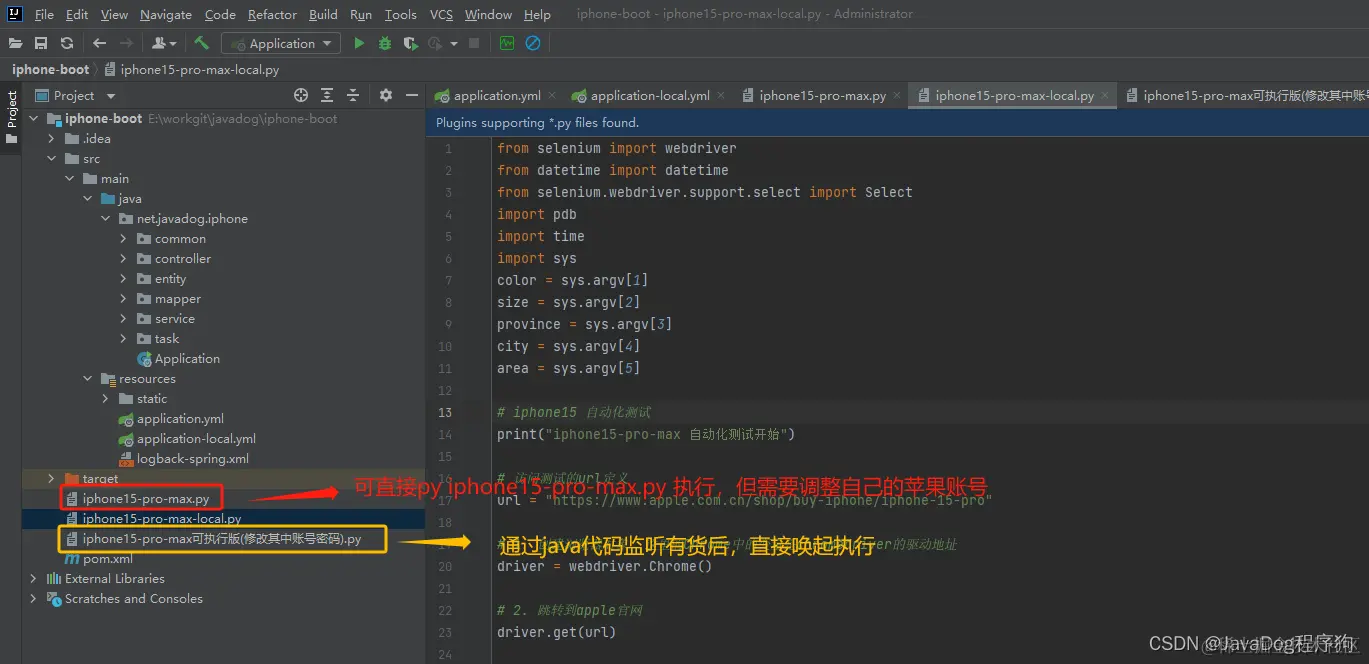Click the Collapse All icon in Project panel
Image resolution: width=1369 pixels, height=664 pixels.
(352, 95)
